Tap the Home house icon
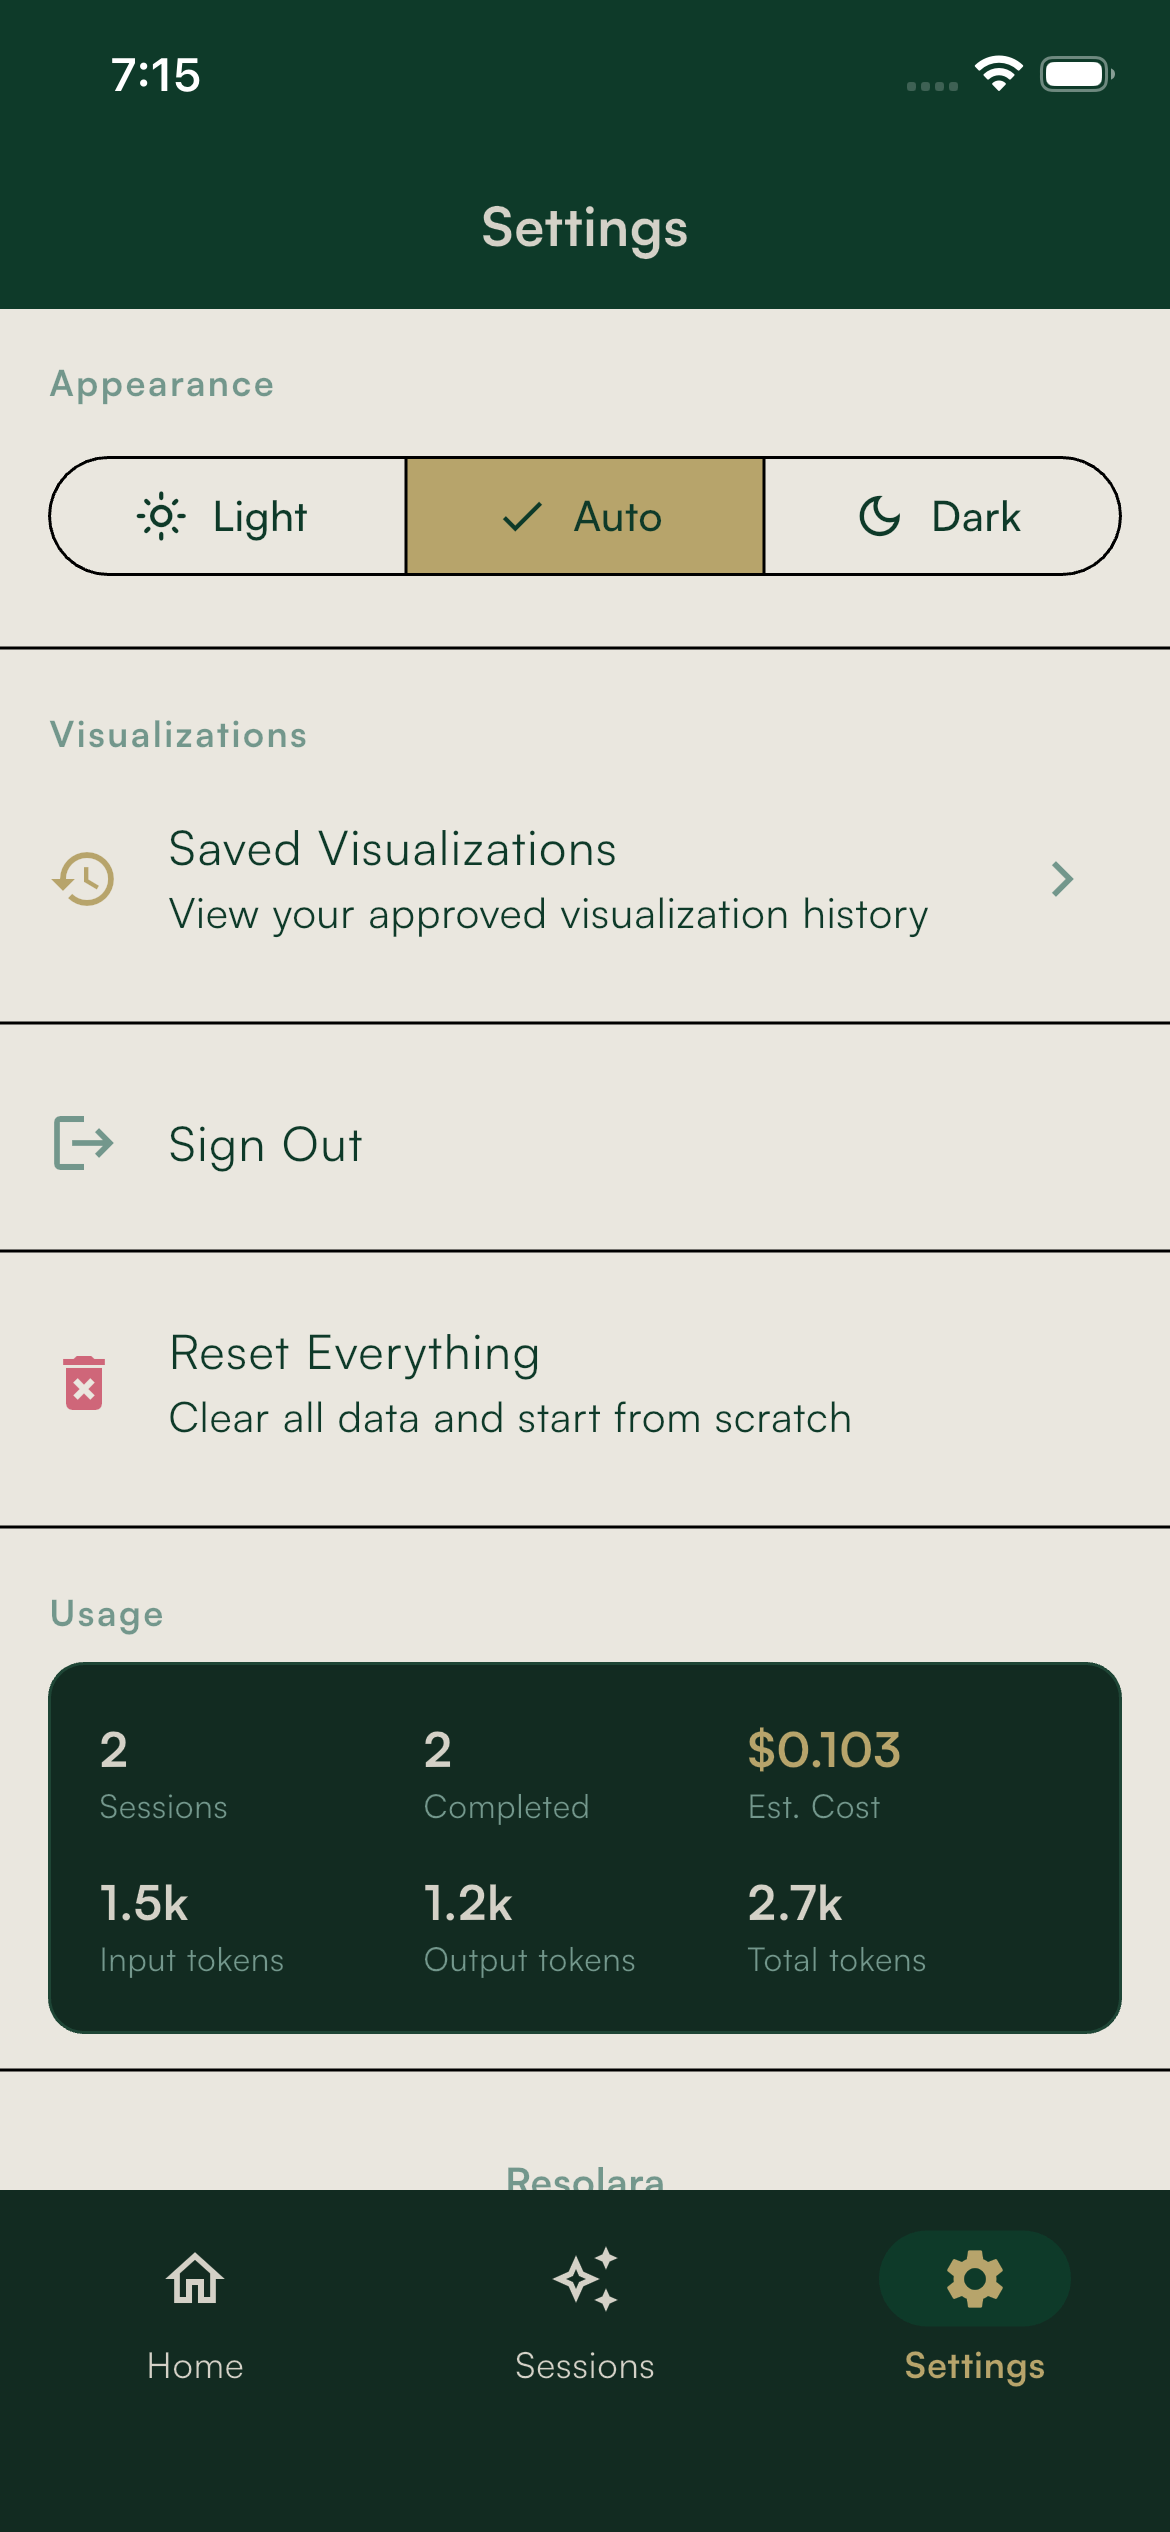The image size is (1170, 2532). point(195,2279)
